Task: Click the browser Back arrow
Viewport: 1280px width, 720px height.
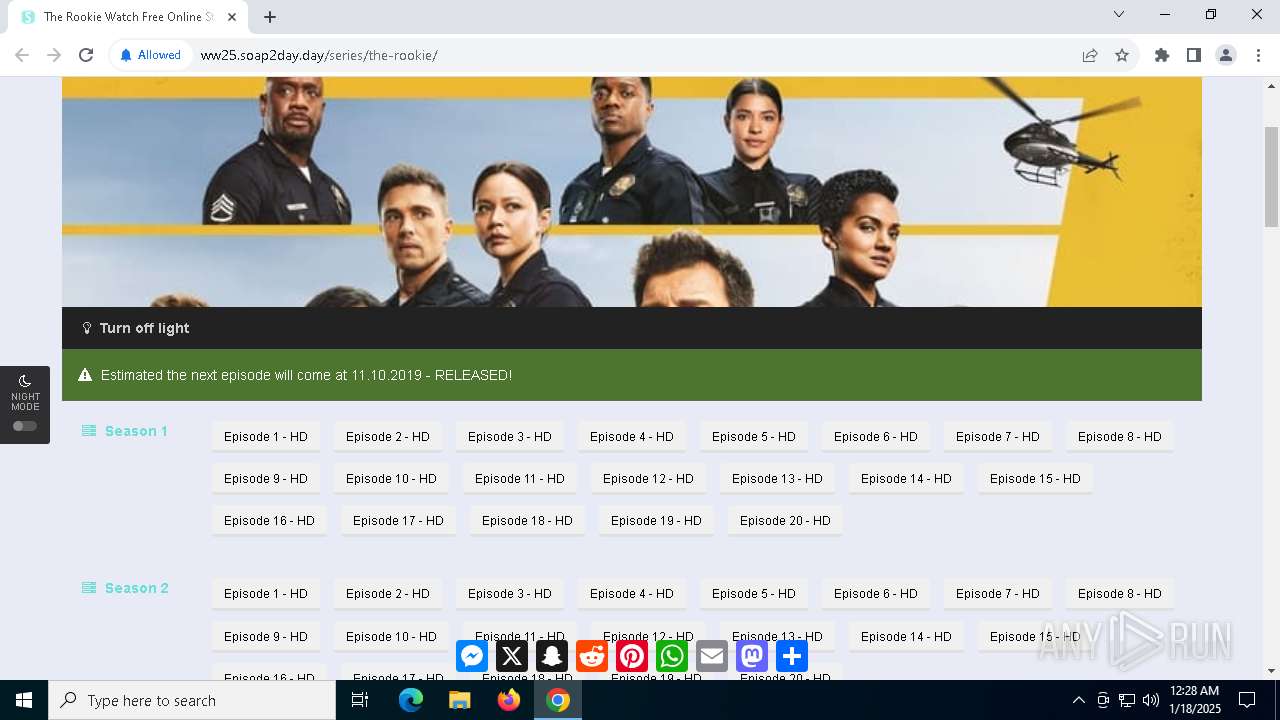Action: point(22,55)
